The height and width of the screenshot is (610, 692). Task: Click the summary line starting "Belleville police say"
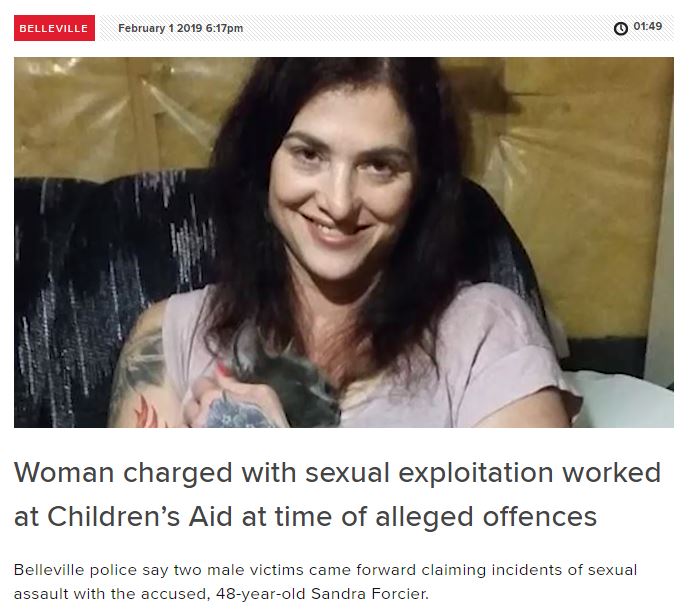[325, 570]
